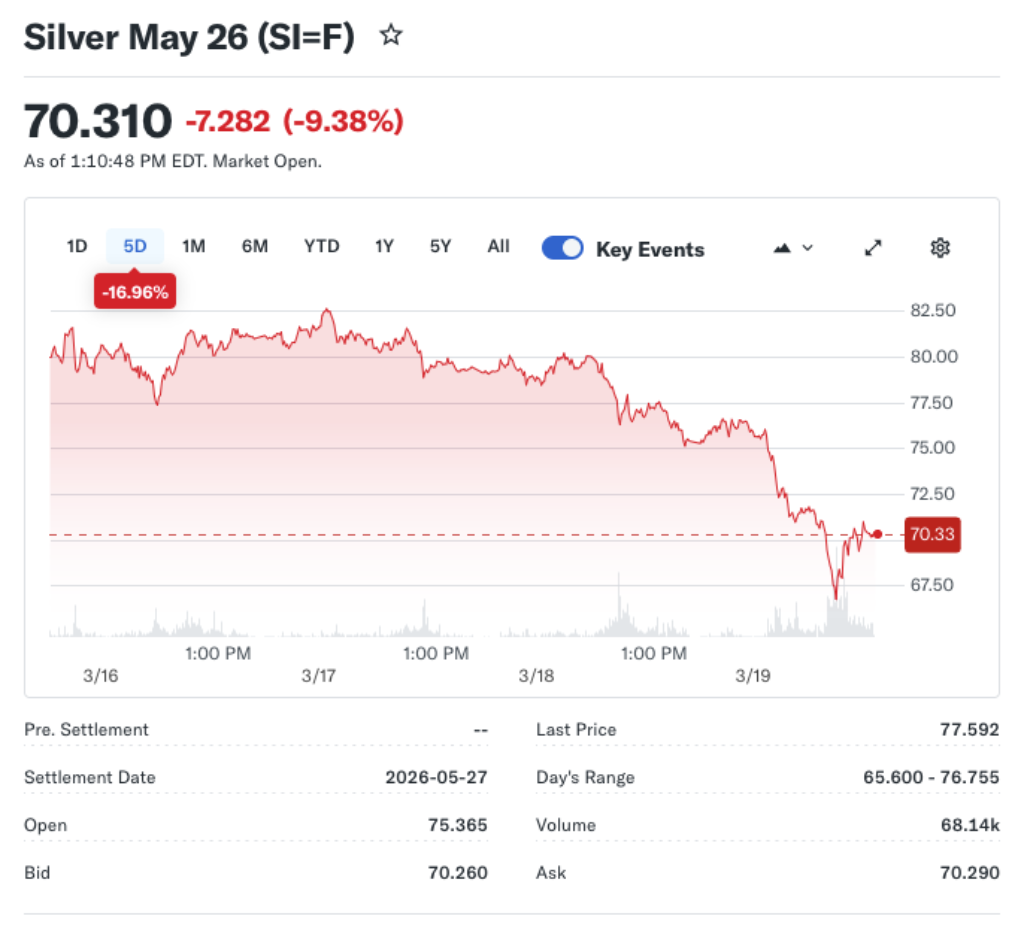Select the mountain chart type icon
The height and width of the screenshot is (937, 1024).
pyautogui.click(x=783, y=248)
